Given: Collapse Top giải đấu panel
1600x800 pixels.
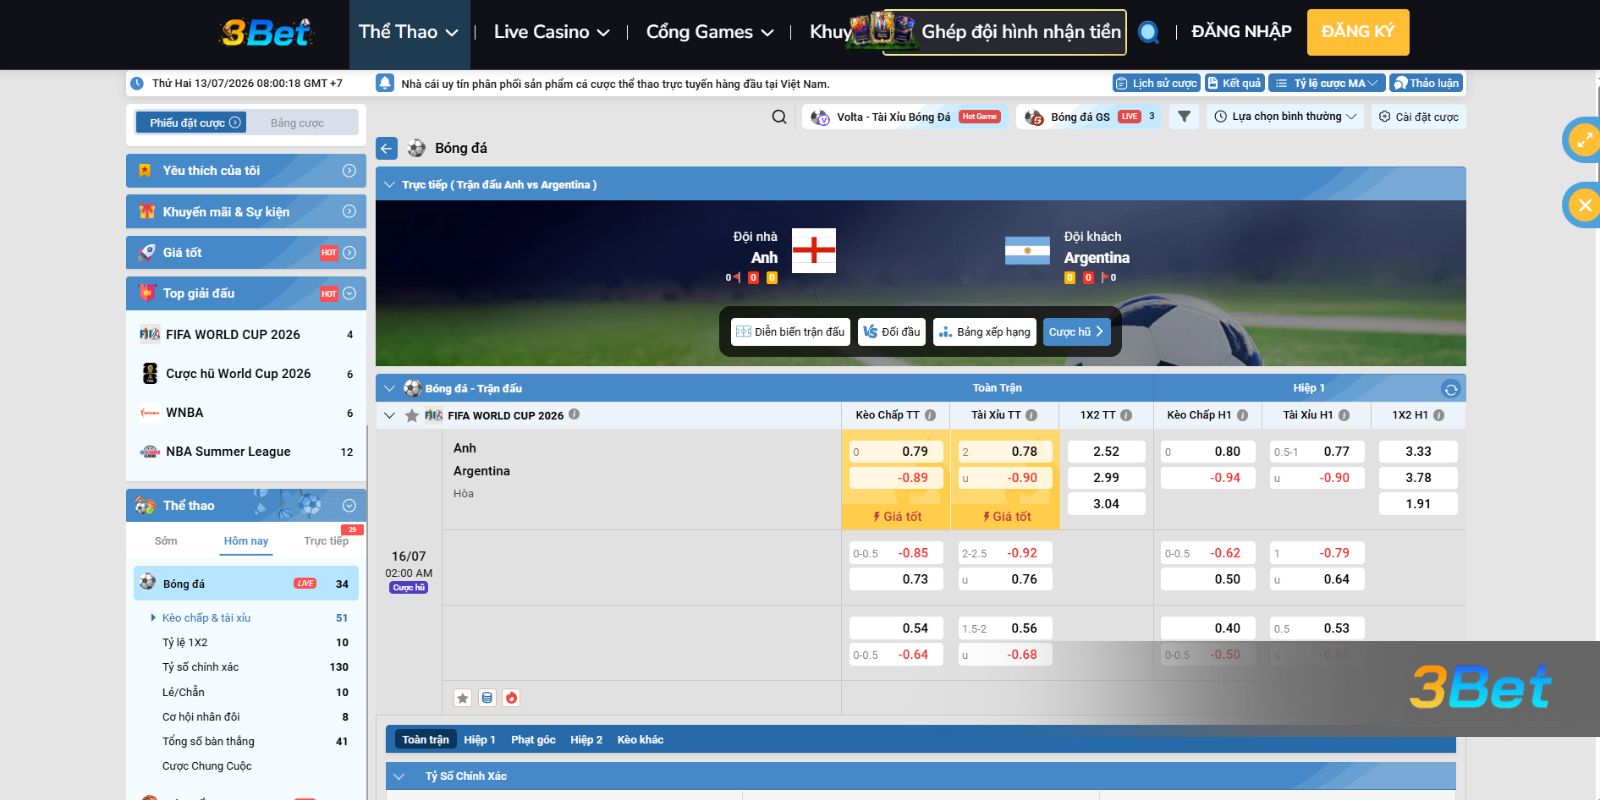Looking at the screenshot, I should coord(246,294).
